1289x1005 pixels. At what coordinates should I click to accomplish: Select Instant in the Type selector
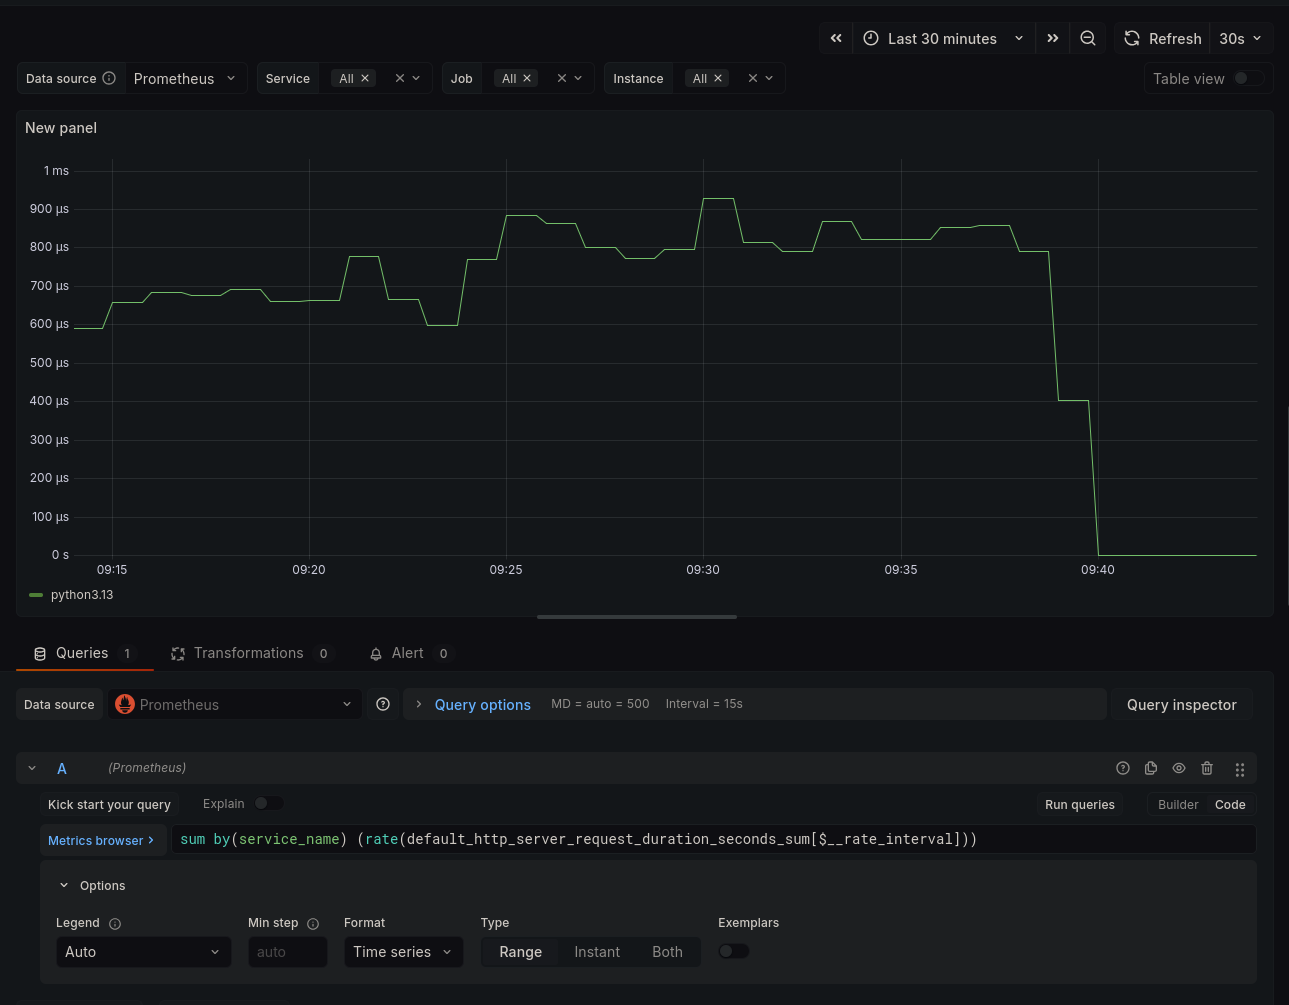[x=597, y=951]
